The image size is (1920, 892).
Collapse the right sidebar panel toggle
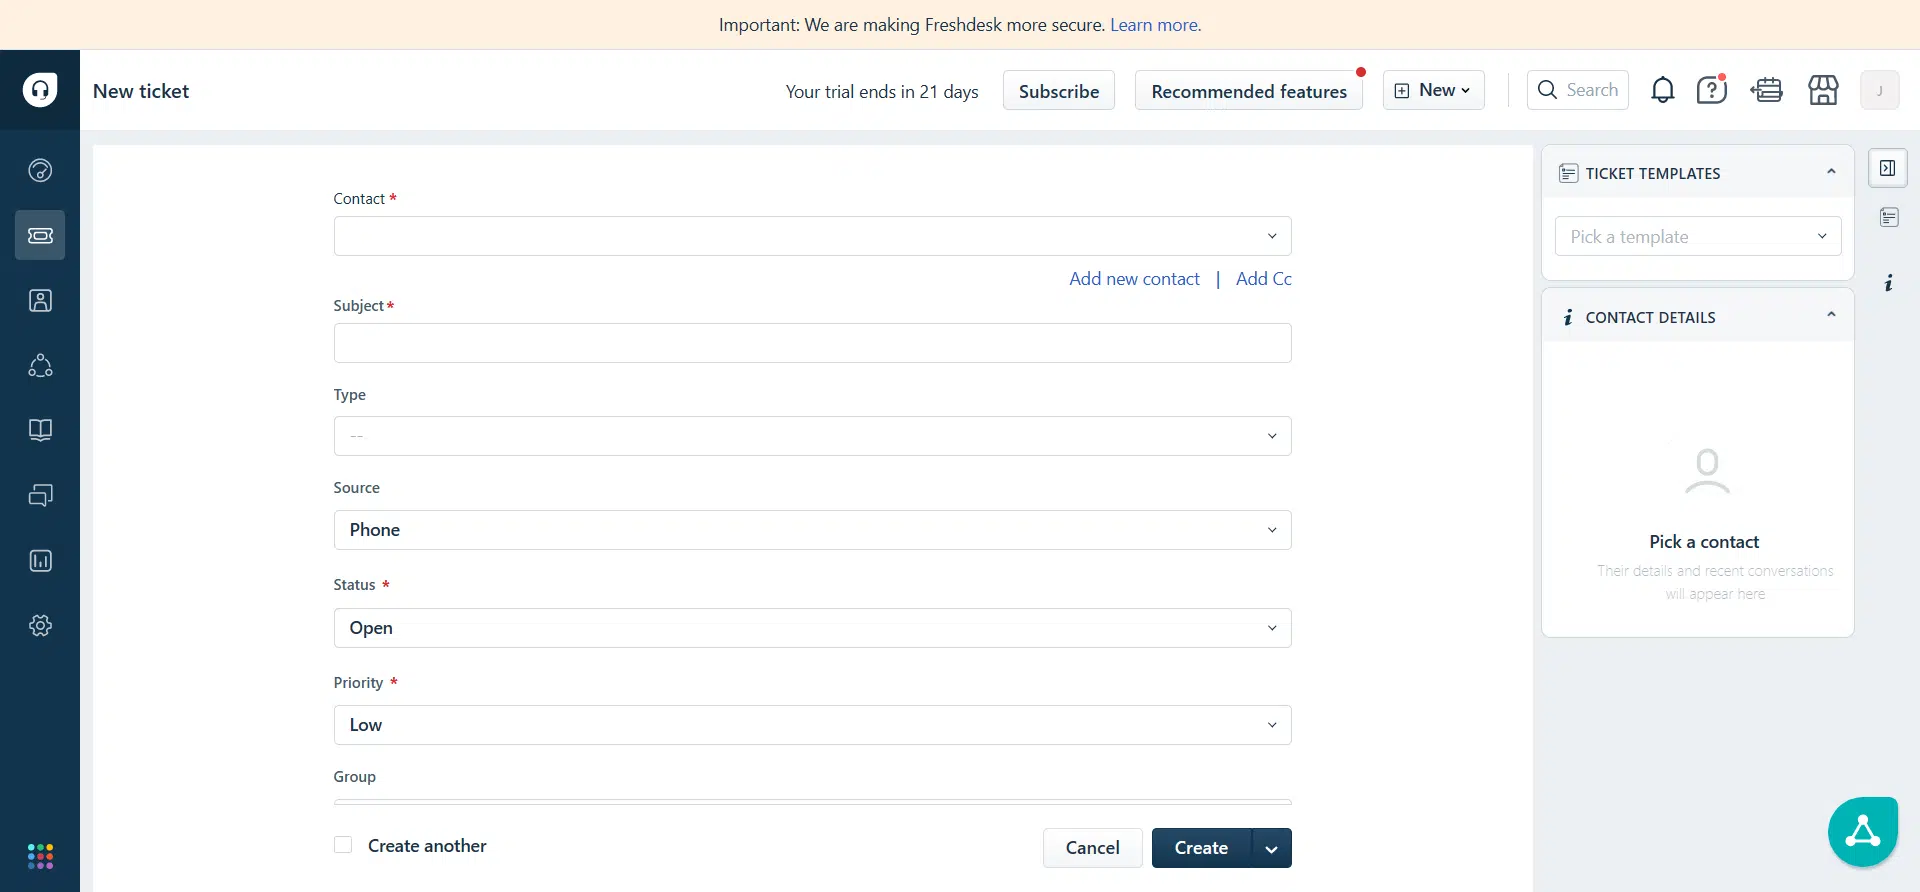click(x=1887, y=168)
